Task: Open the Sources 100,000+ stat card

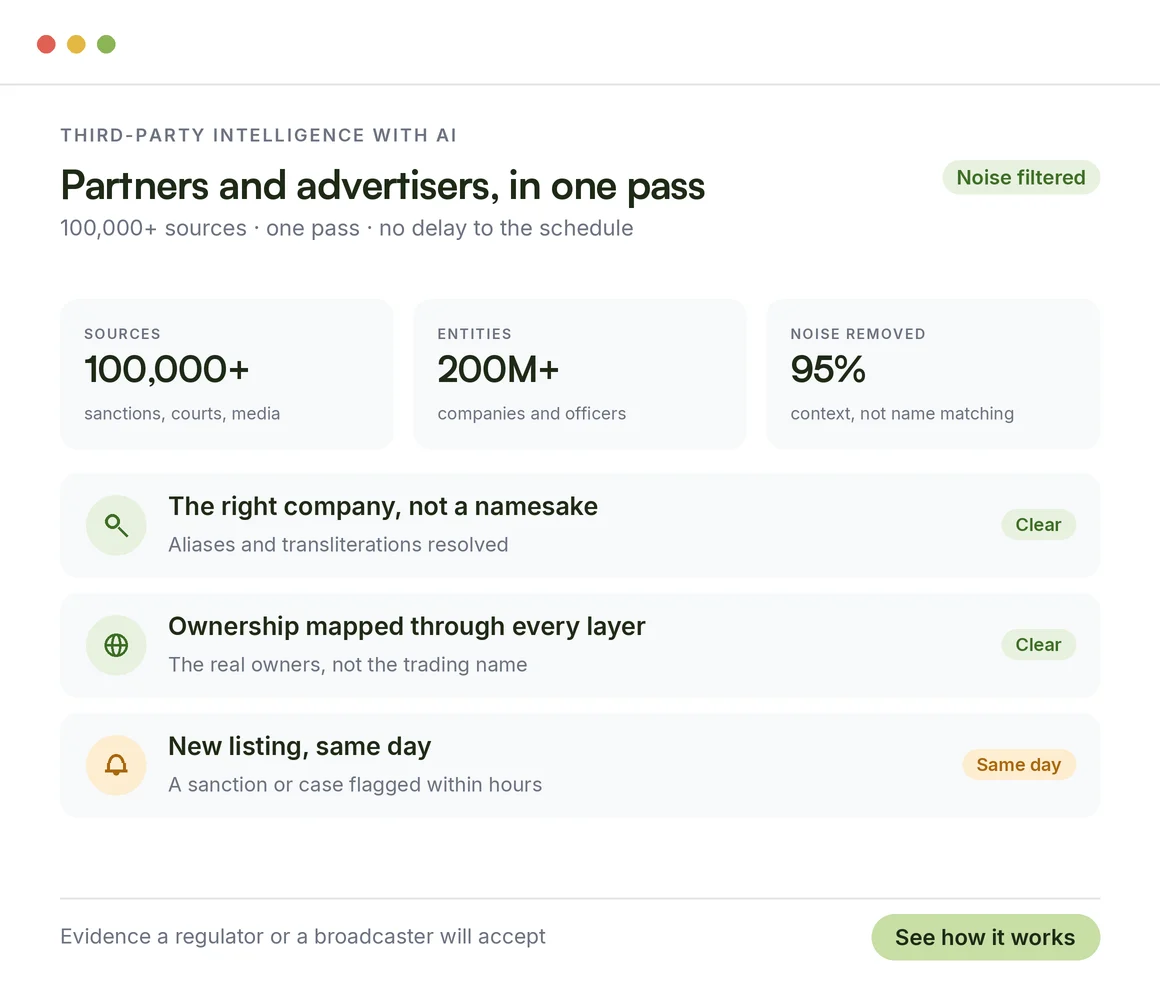Action: pos(226,374)
